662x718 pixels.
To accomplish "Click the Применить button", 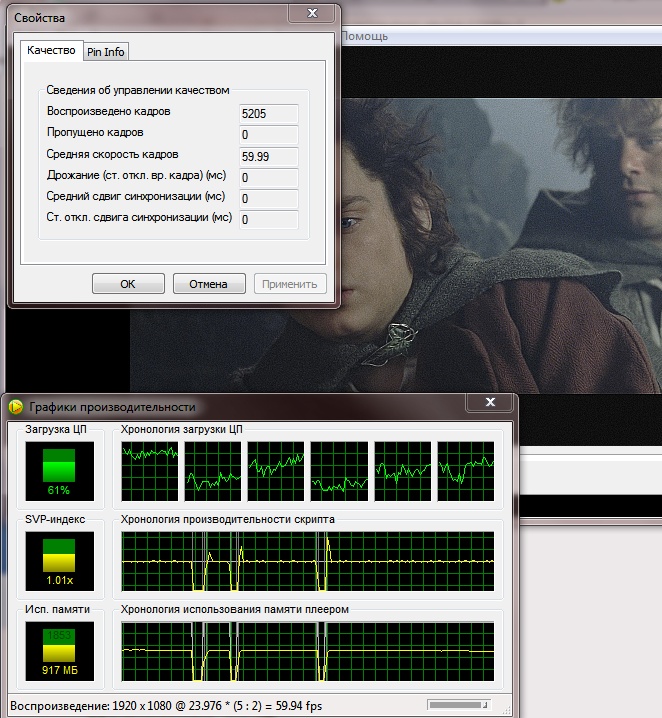I will coord(291,284).
